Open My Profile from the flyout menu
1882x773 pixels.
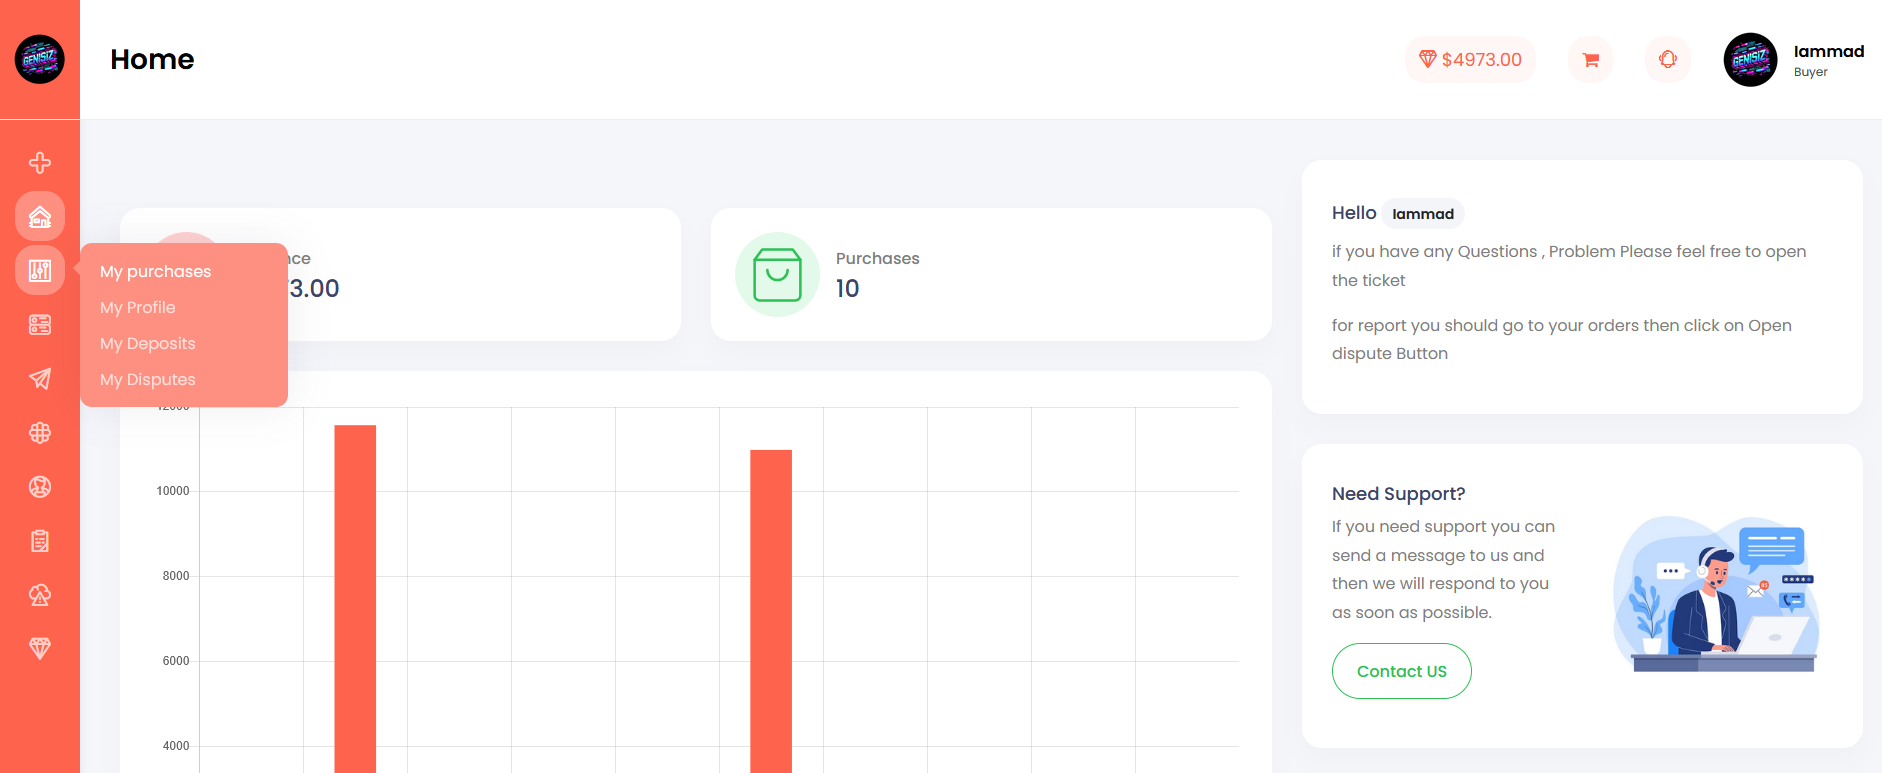(x=138, y=308)
